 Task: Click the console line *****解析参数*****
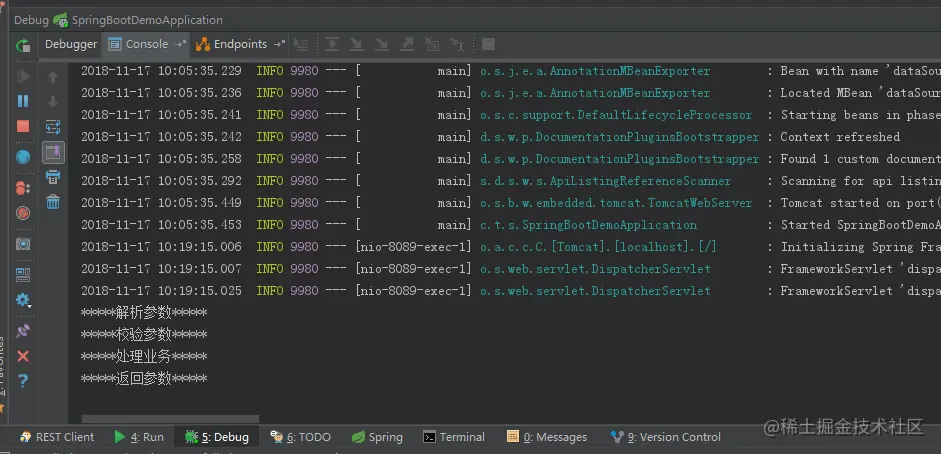pyautogui.click(x=144, y=312)
